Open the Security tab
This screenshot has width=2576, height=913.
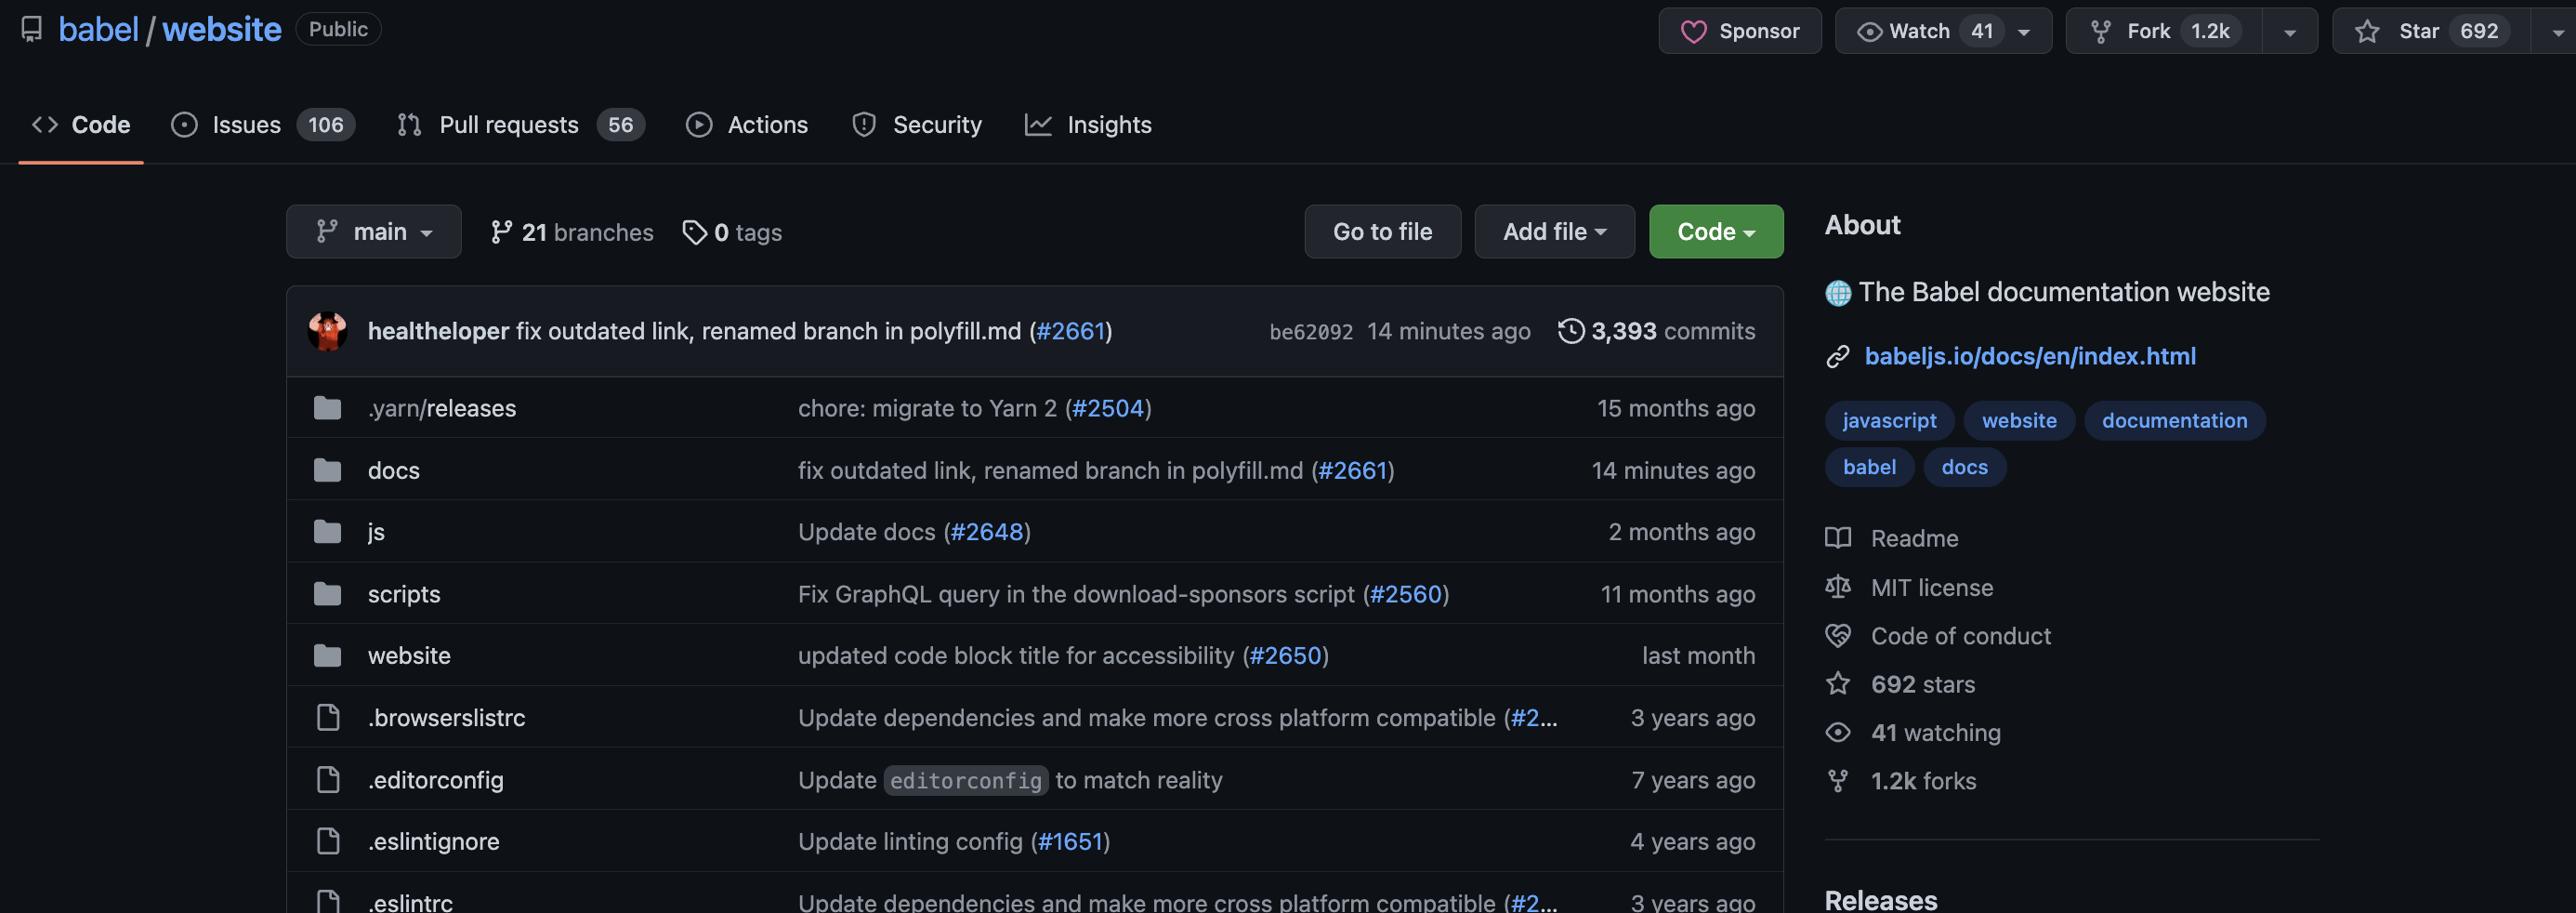coord(917,125)
